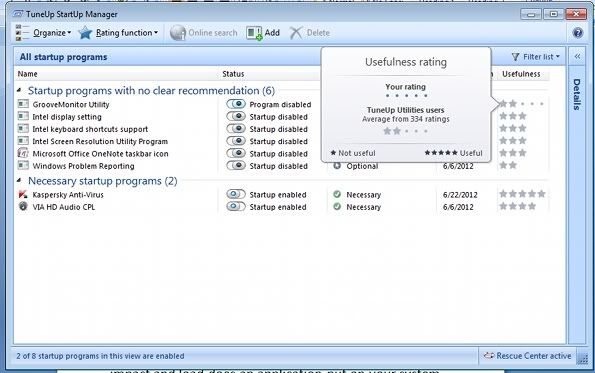Click OneNote taskbar icon usefulness stars
This screenshot has width=595, height=373.
[x=513, y=153]
